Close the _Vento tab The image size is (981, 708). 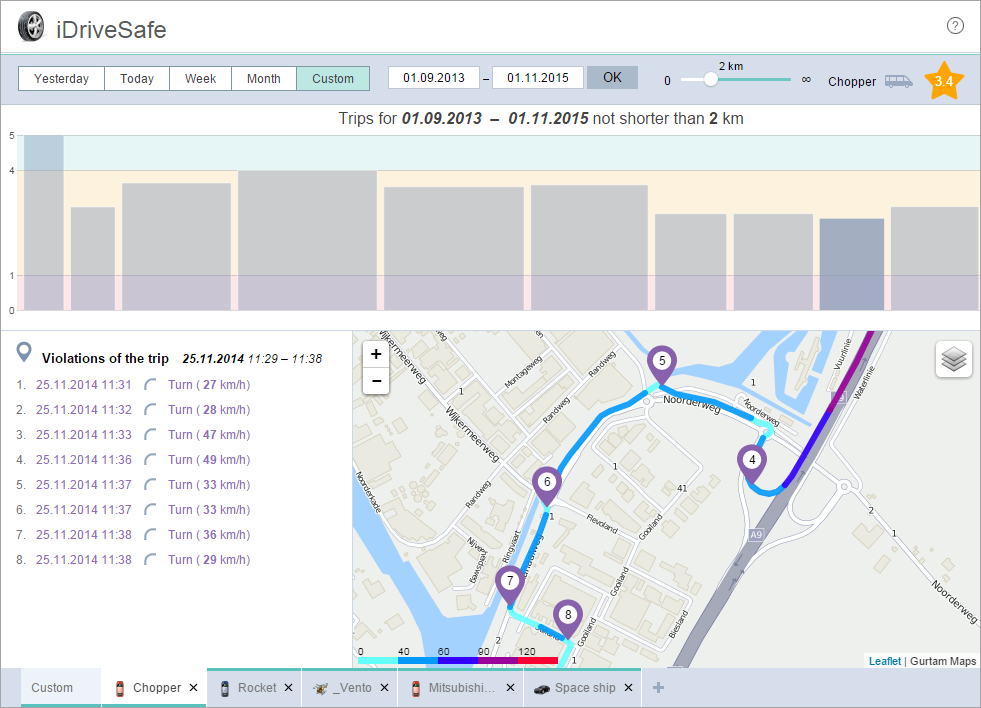coord(385,688)
